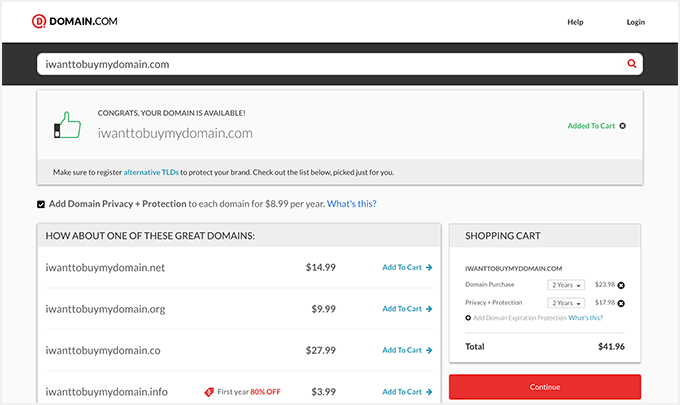The width and height of the screenshot is (680, 405).
Task: Open Privacy + Protection years dropdown
Action: point(566,303)
